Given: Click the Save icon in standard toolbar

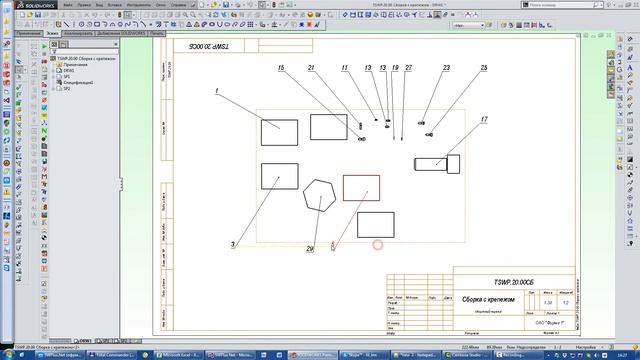Looking at the screenshot, I should click(x=38, y=15).
